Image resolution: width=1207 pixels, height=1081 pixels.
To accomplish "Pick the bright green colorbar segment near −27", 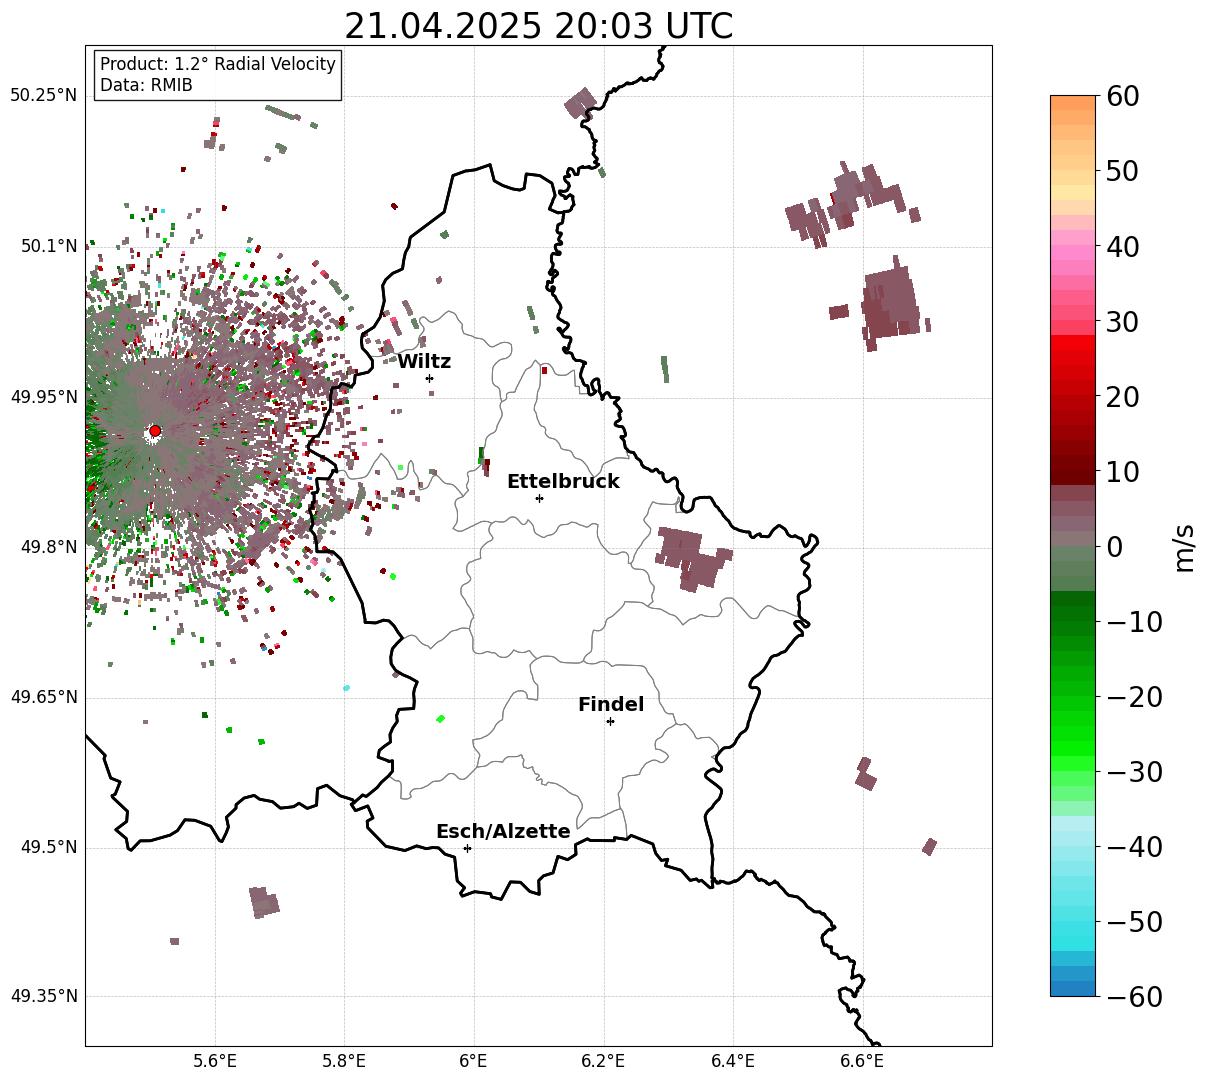I will (x=1073, y=750).
